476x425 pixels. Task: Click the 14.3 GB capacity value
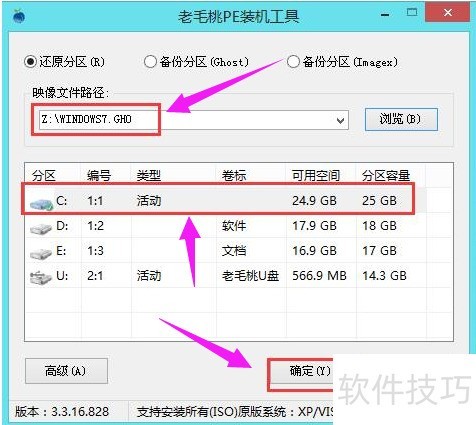[x=384, y=276]
